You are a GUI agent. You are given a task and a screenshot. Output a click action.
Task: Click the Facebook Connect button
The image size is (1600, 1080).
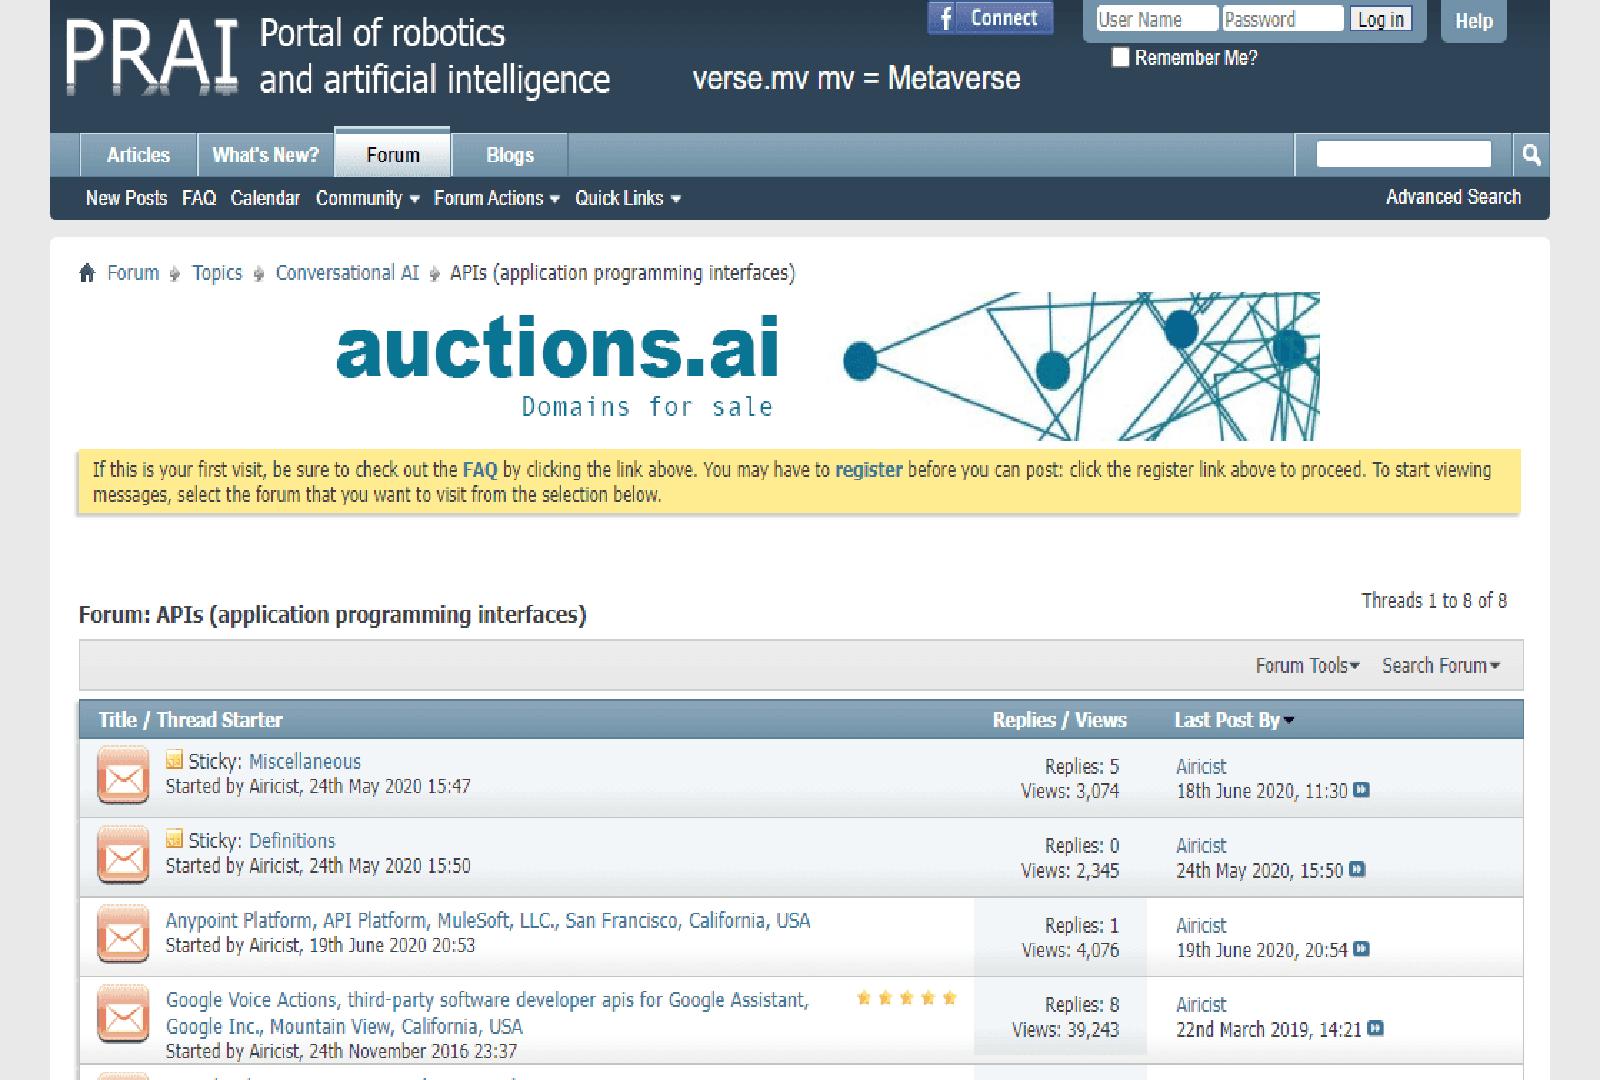(x=990, y=18)
